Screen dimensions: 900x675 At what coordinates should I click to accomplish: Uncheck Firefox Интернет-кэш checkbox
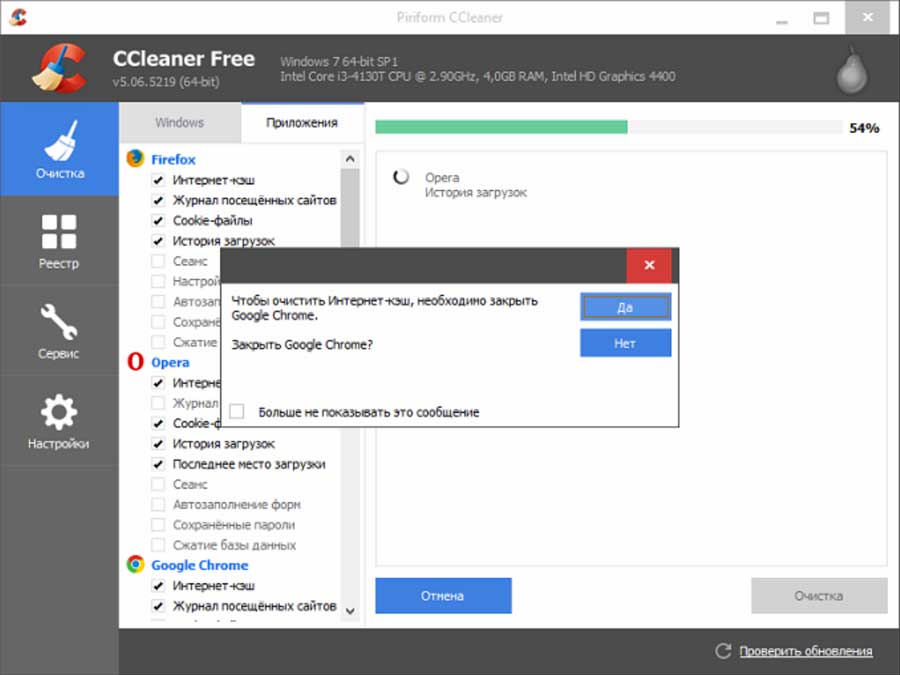158,180
